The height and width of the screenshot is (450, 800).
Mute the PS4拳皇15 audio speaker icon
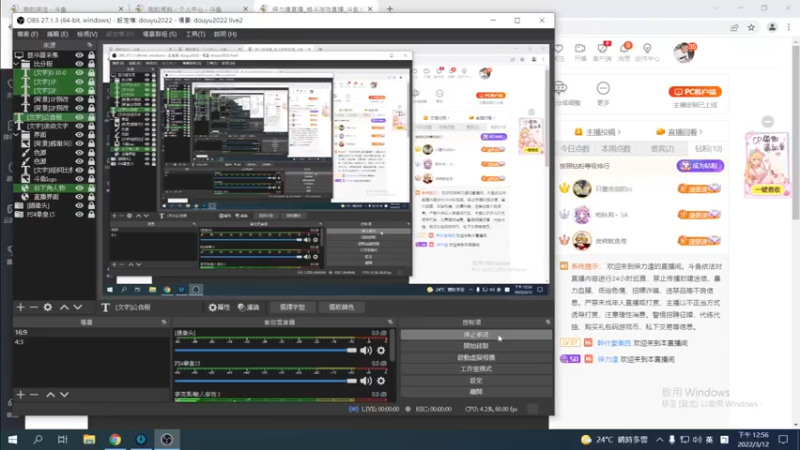[x=366, y=381]
